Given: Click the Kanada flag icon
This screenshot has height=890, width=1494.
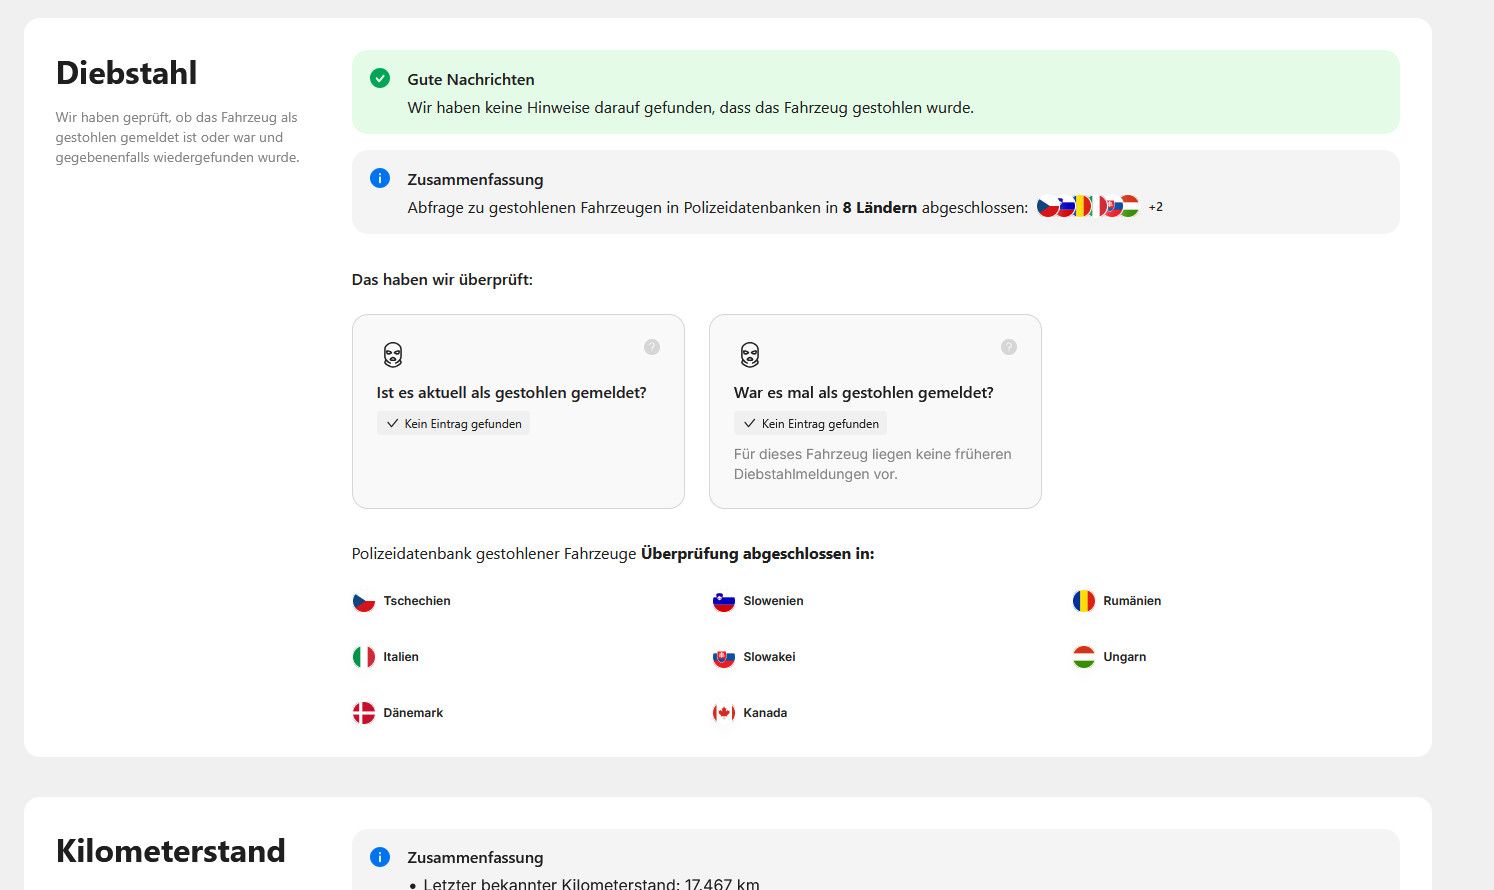Looking at the screenshot, I should pos(724,713).
